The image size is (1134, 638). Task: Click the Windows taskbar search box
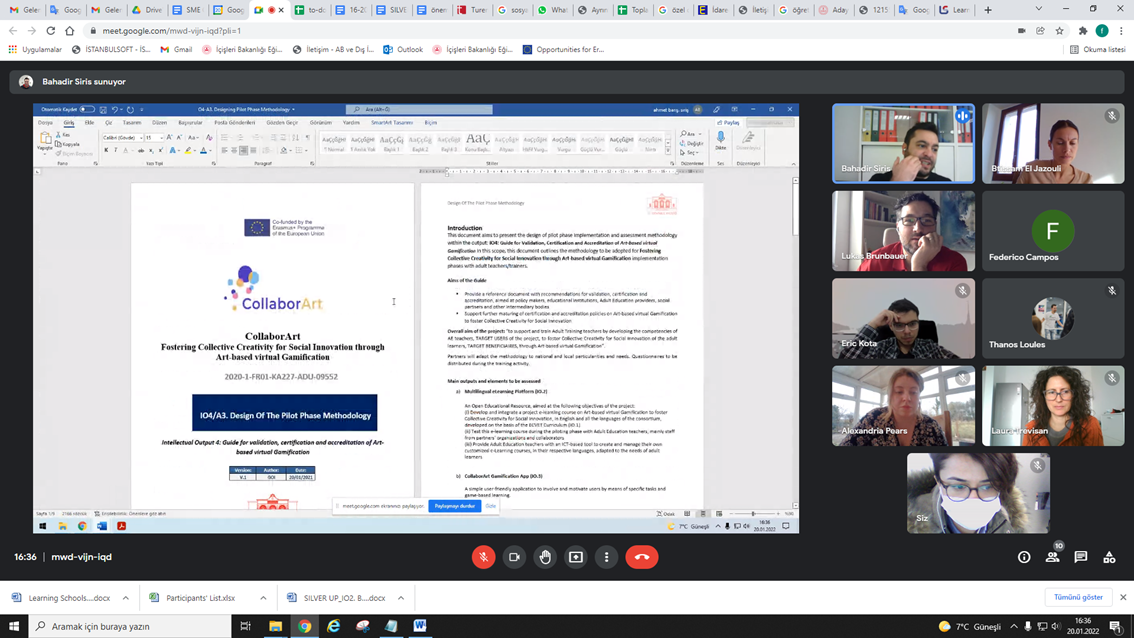tap(130, 626)
